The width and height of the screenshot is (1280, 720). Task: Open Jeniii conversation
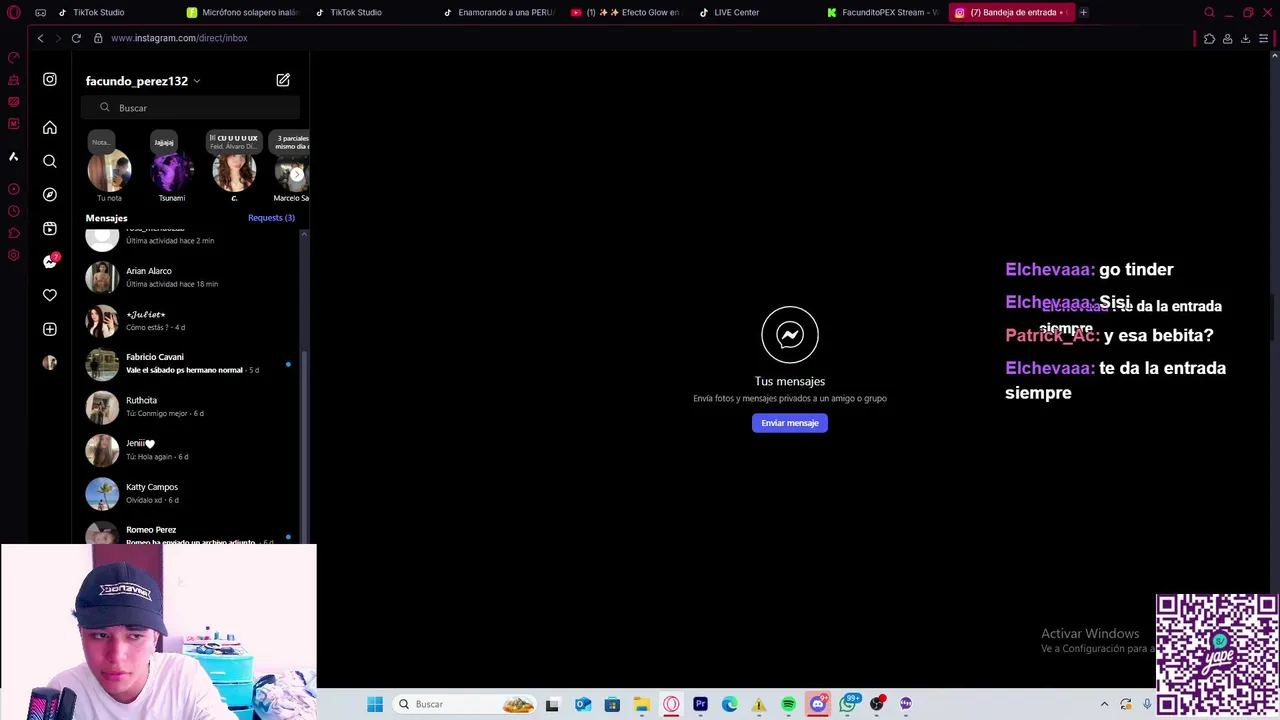coord(192,450)
